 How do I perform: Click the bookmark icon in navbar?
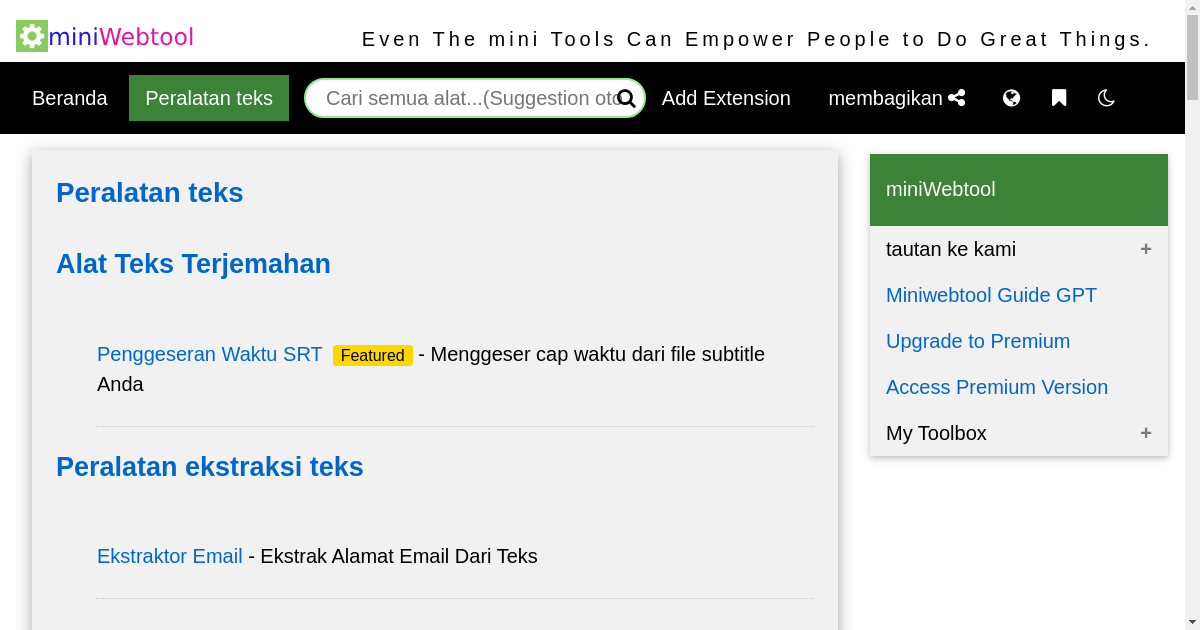tap(1059, 98)
